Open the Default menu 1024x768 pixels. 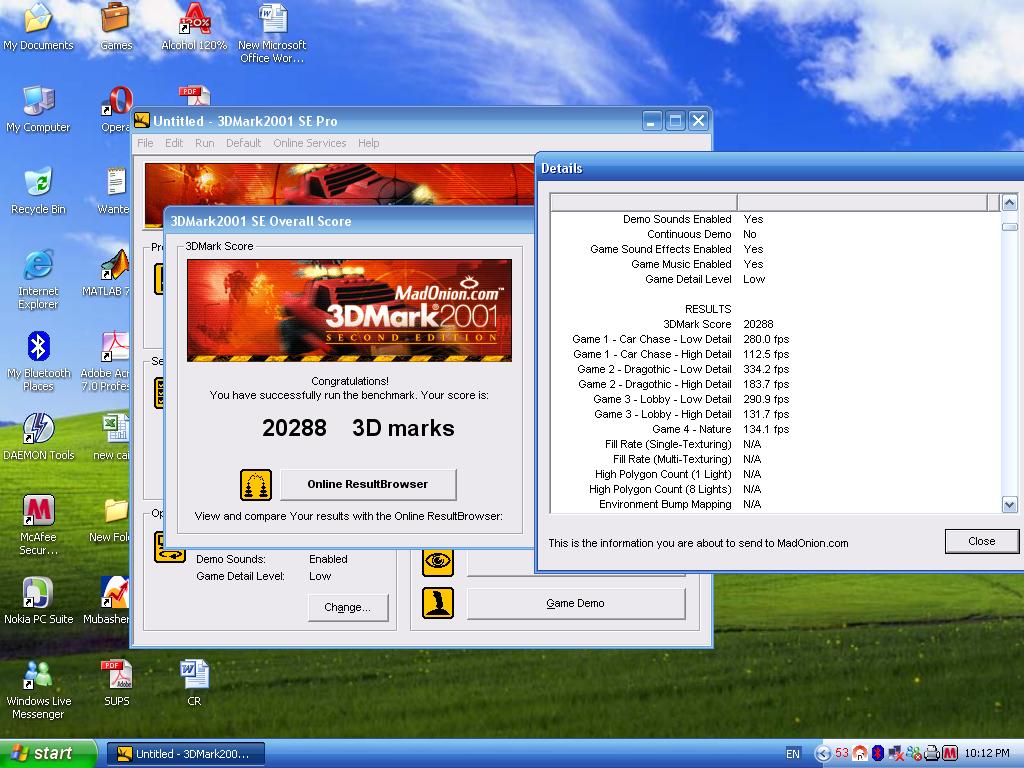244,143
